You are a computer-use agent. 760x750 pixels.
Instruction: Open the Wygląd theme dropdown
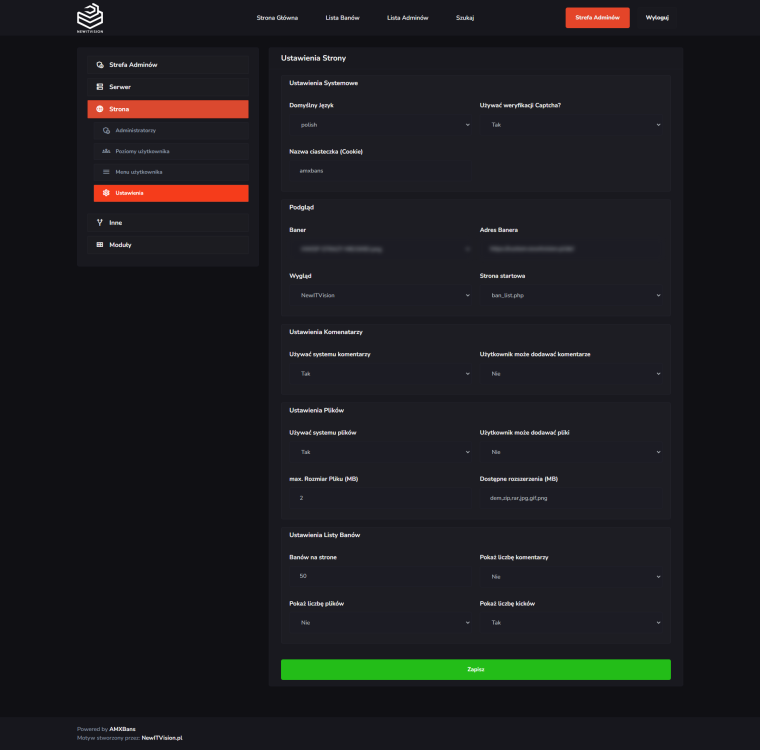380,295
